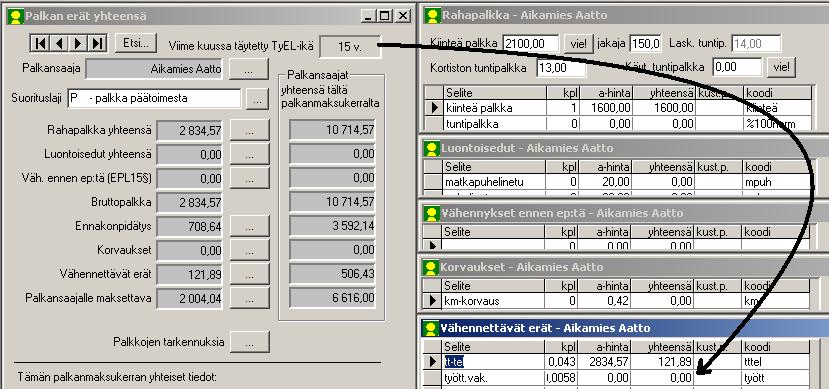Click Lask. tuntip. field 14,00

pyautogui.click(x=757, y=43)
